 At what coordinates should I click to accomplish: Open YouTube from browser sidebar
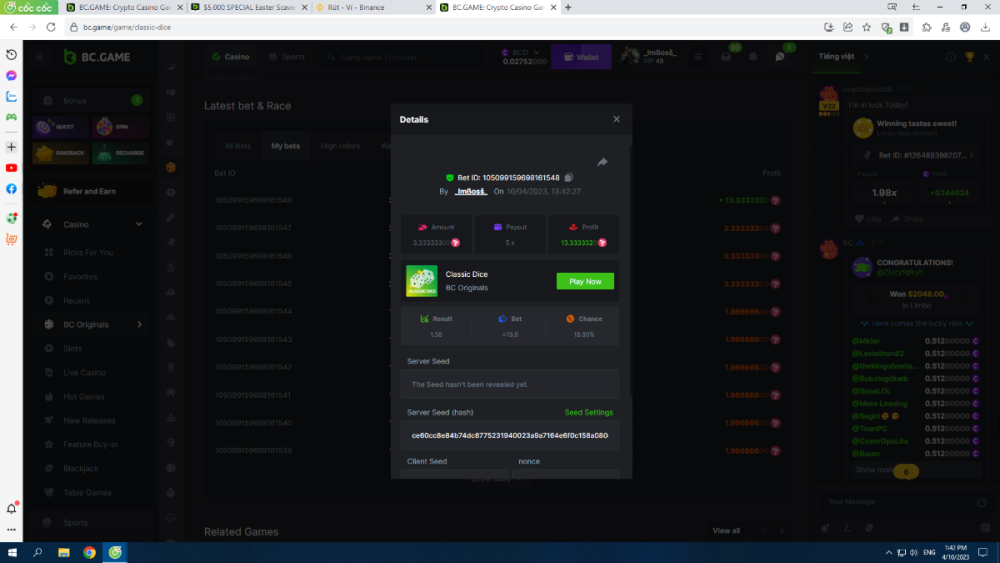tap(11, 168)
